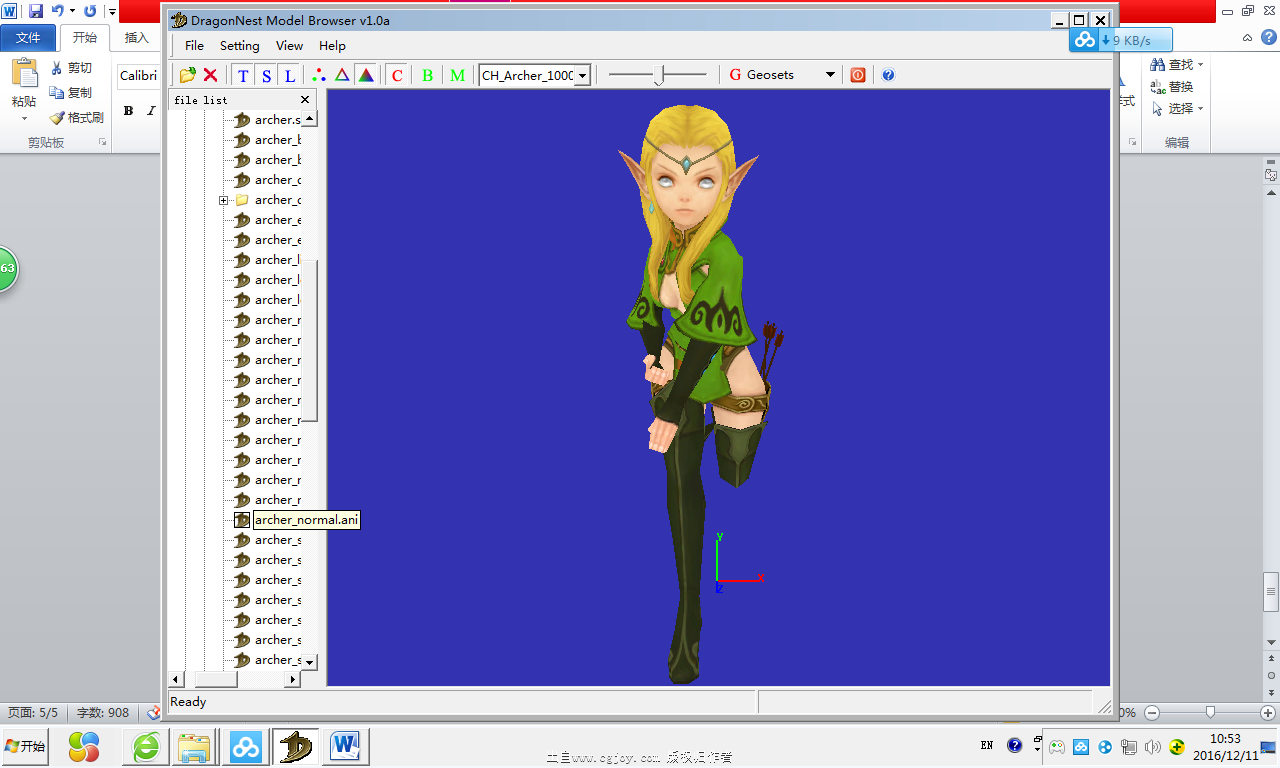Click 格式刷 format painter in Word
Screen dimensions: 1280x768
[77, 117]
